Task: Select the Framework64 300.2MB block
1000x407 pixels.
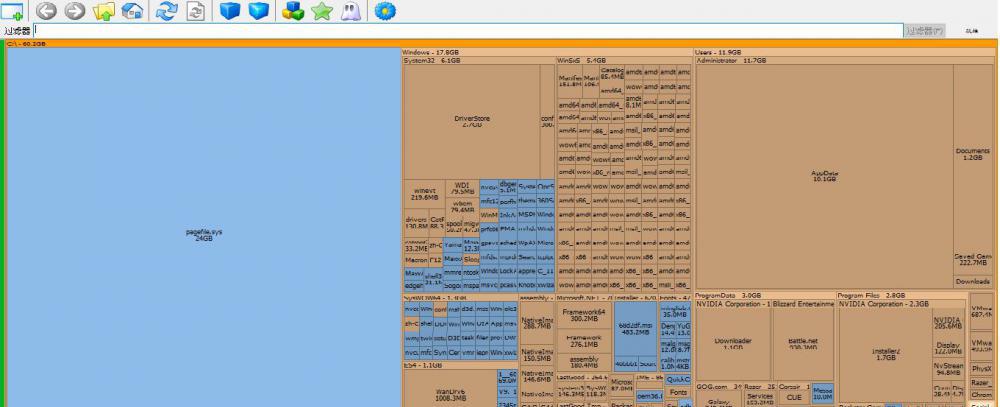Action: tap(584, 315)
